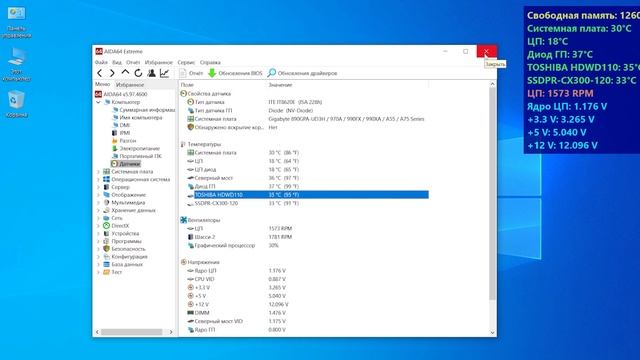Screen dimensions: 640x360
Task: Select the CPU VID voltage row
Action: [x=308, y=279]
